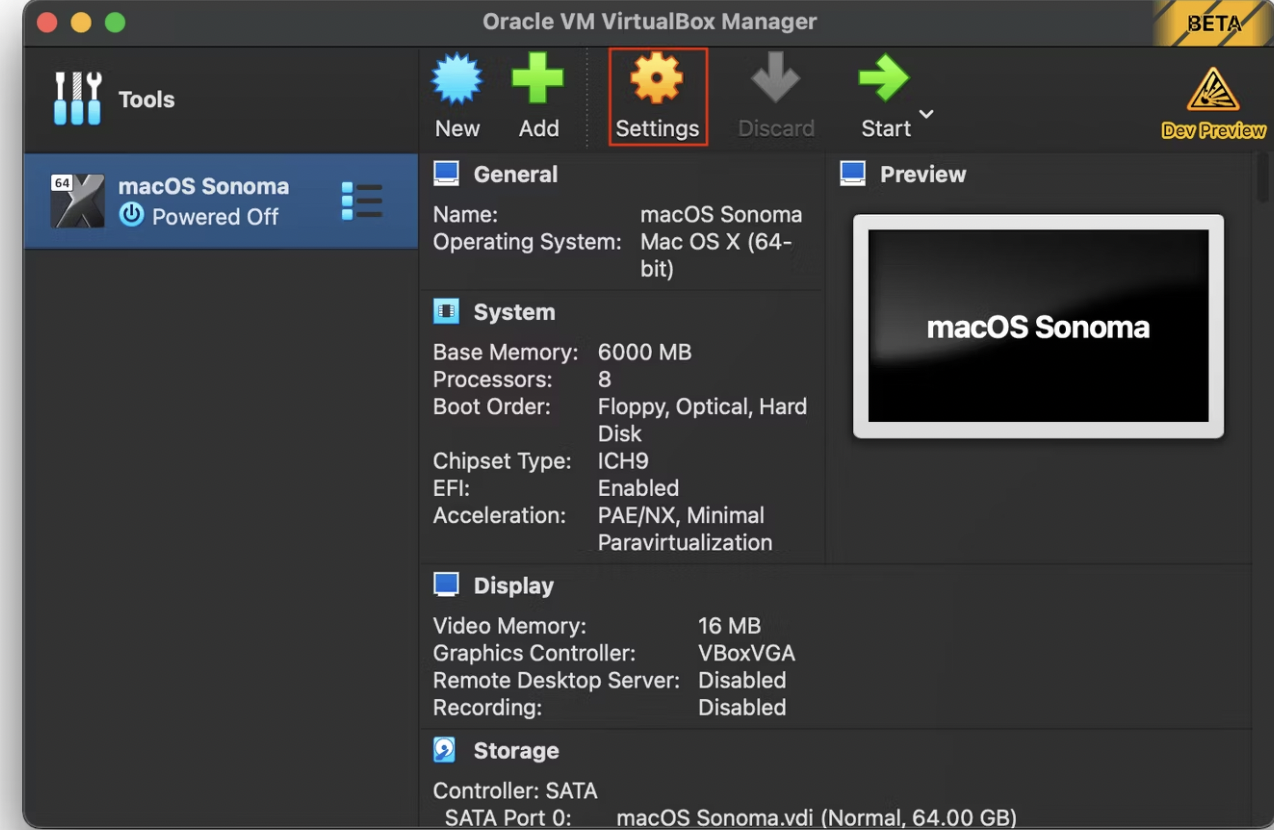The height and width of the screenshot is (830, 1274).
Task: Open the macOS Sonoma machine menu list icon
Action: tap(361, 201)
